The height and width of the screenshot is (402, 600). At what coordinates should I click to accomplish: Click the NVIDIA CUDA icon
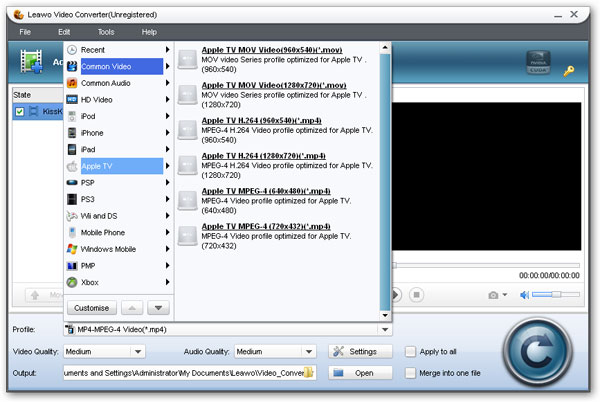[538, 62]
